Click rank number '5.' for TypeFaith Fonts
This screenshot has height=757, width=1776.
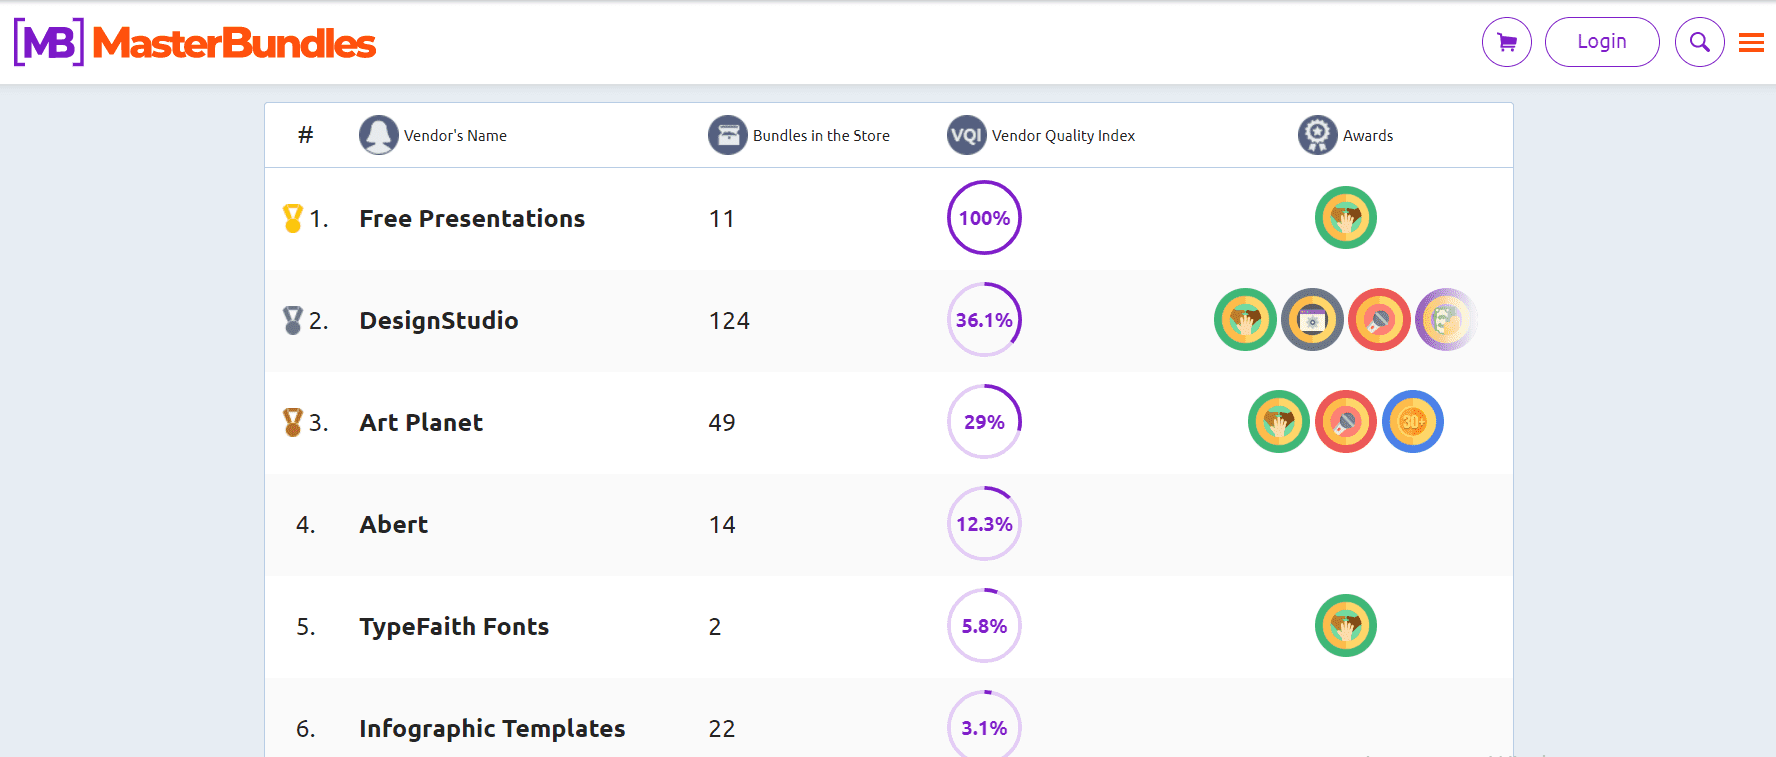tap(306, 626)
